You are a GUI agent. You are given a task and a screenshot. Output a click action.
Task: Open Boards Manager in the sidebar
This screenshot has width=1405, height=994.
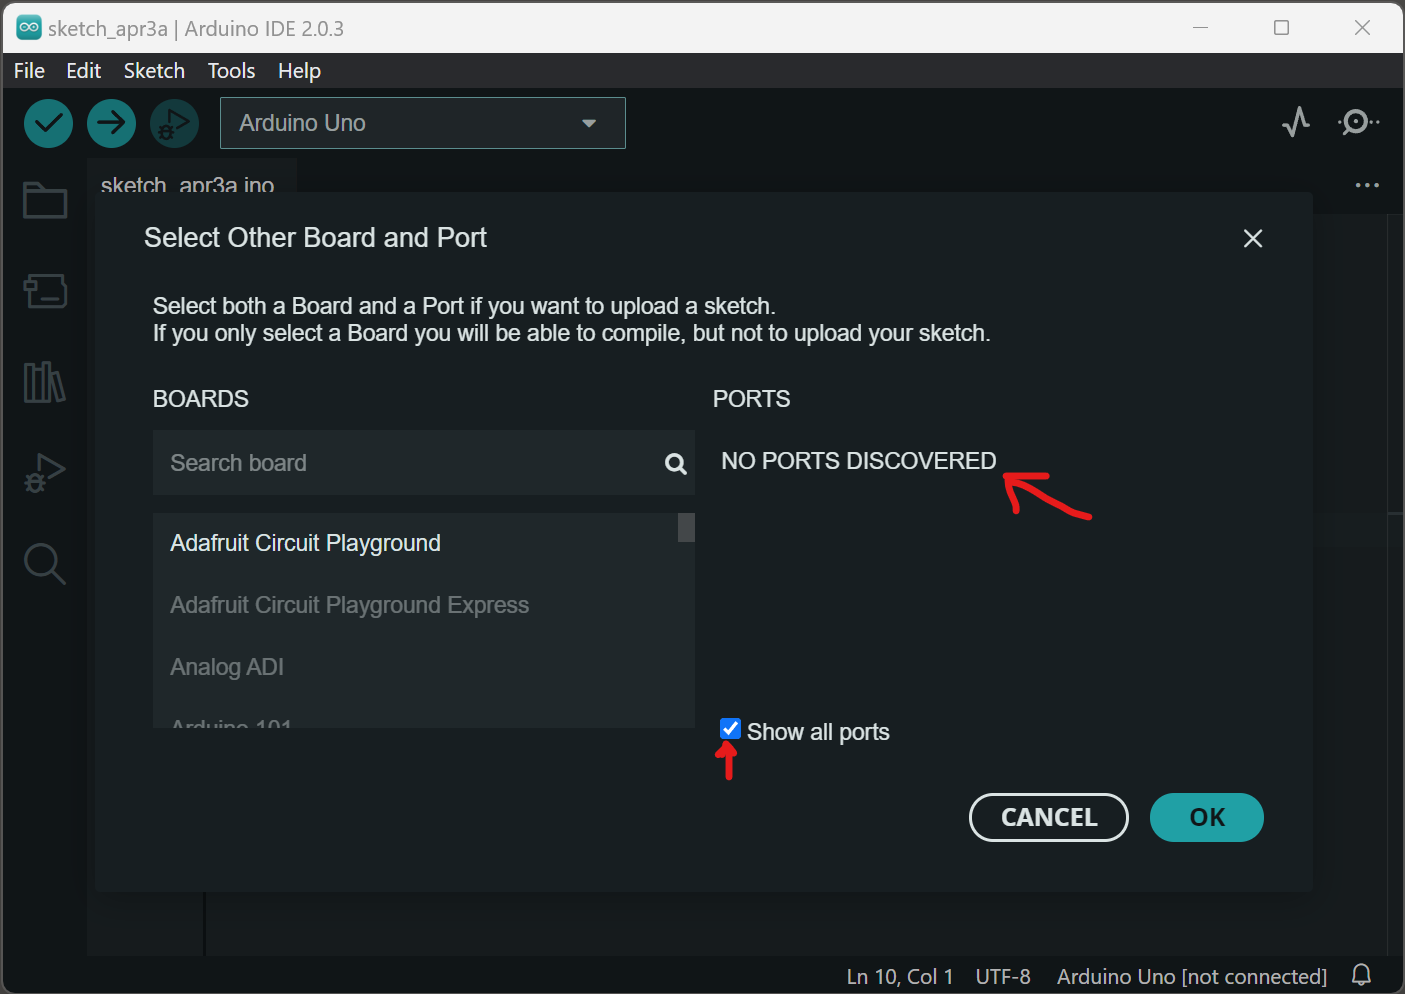[45, 291]
